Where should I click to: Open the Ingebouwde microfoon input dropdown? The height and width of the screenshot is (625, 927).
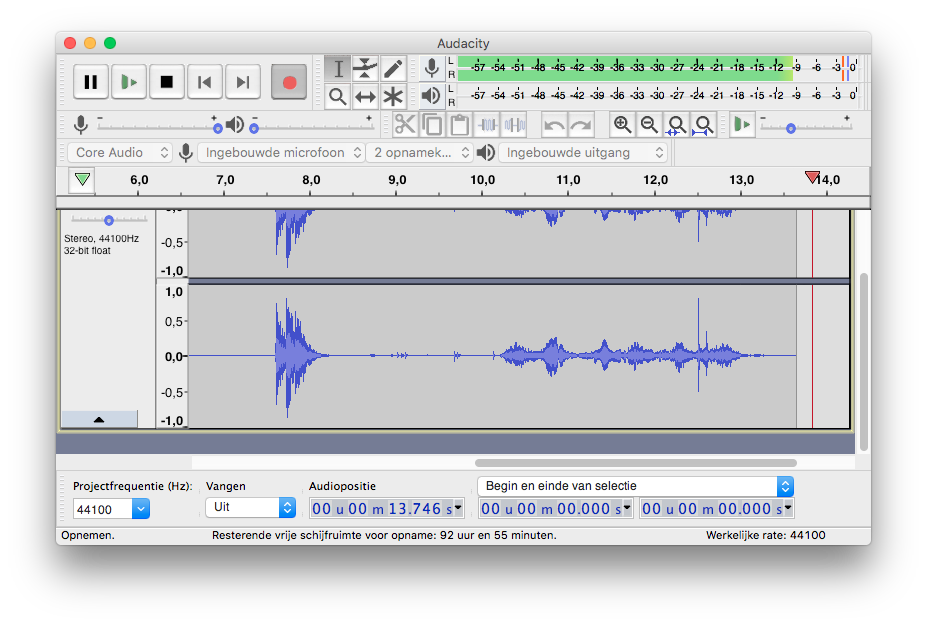click(281, 153)
